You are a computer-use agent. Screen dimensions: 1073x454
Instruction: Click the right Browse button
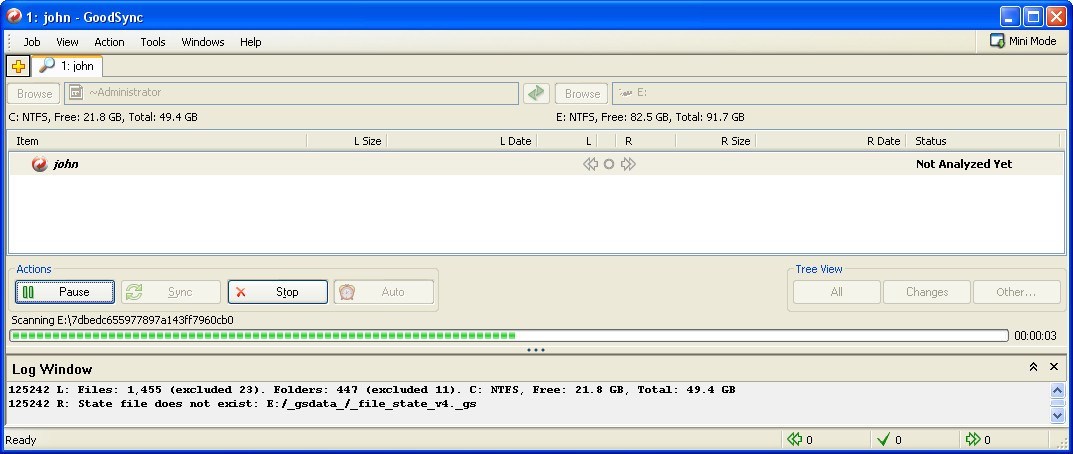click(x=582, y=94)
